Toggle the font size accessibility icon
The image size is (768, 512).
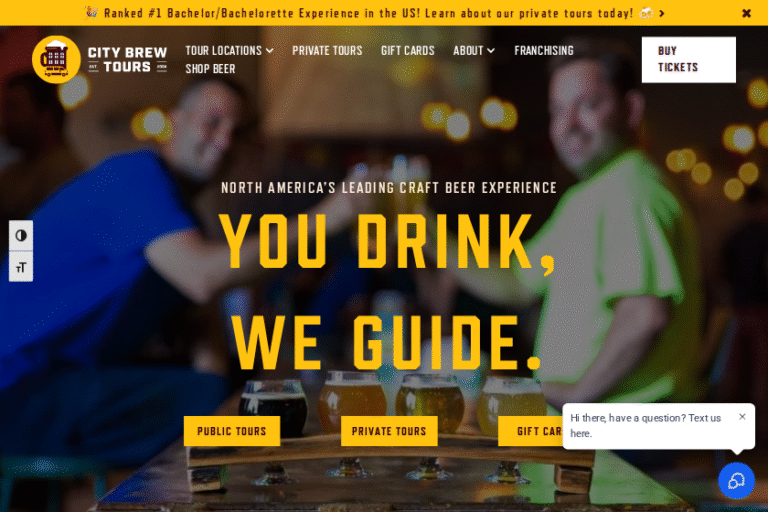pyautogui.click(x=21, y=267)
